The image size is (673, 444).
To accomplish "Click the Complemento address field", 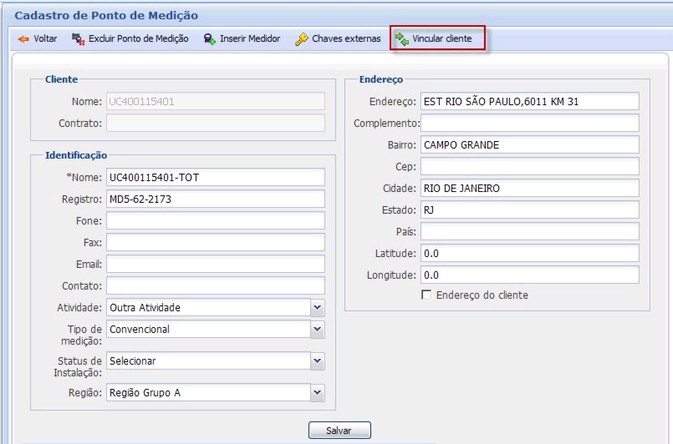I will 529,123.
